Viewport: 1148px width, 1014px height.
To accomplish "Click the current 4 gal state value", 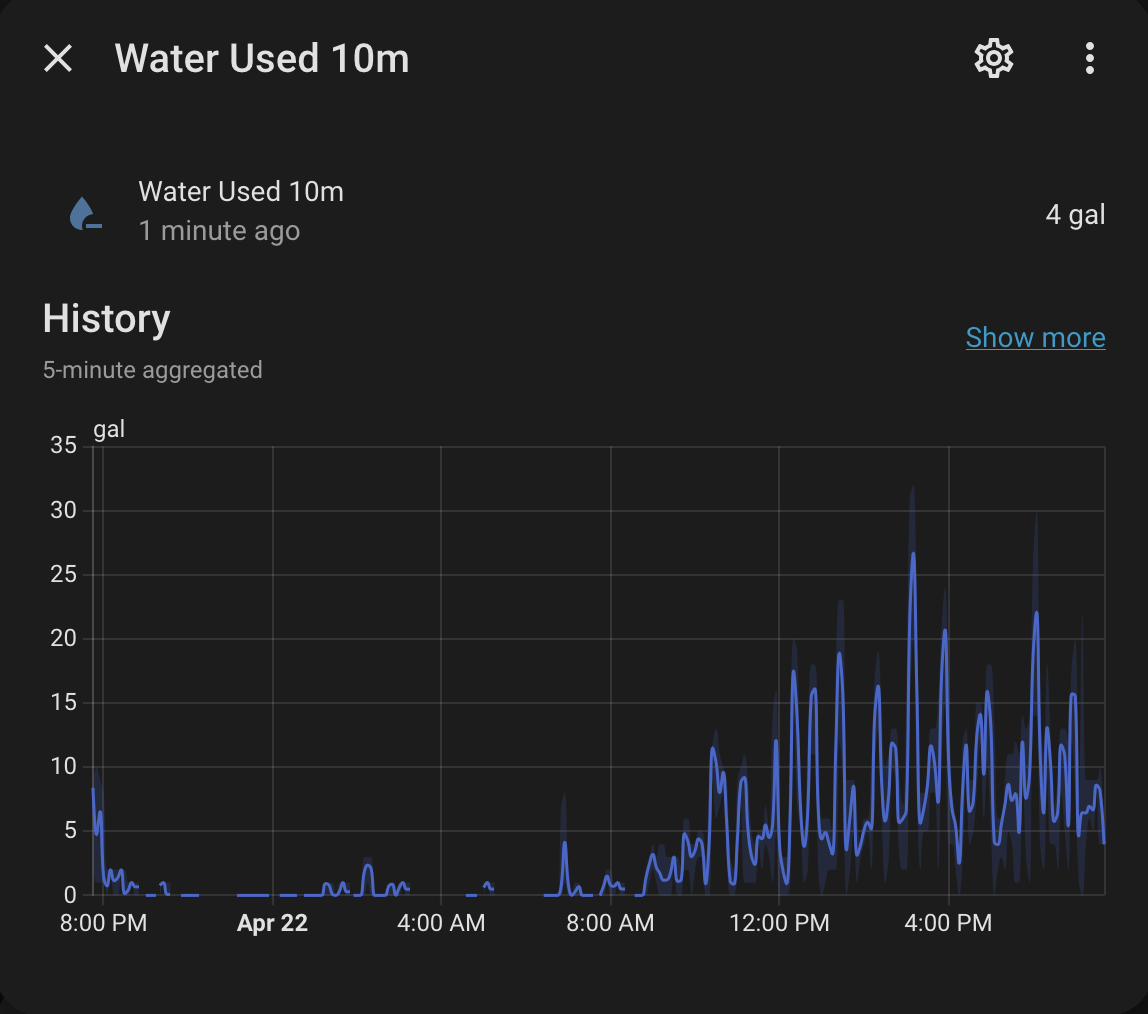I will (1075, 214).
